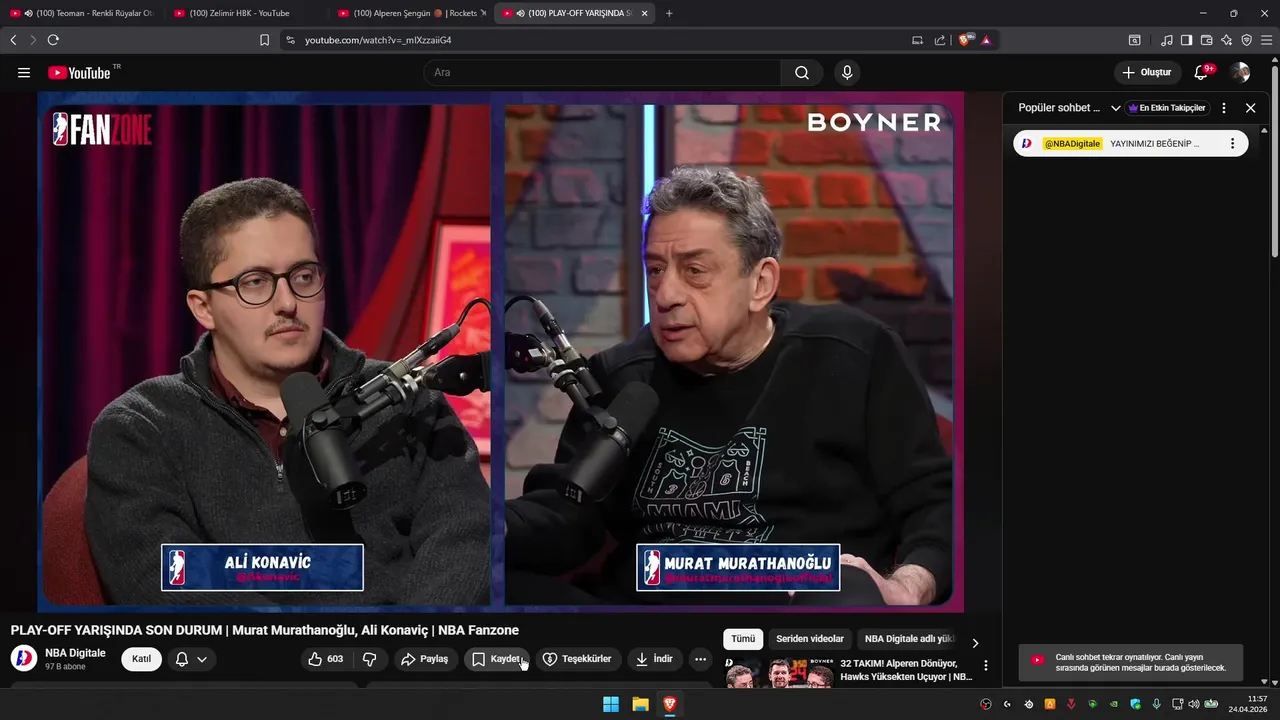Open Brave playlist music note icon
The image size is (1280, 720).
(x=1167, y=40)
